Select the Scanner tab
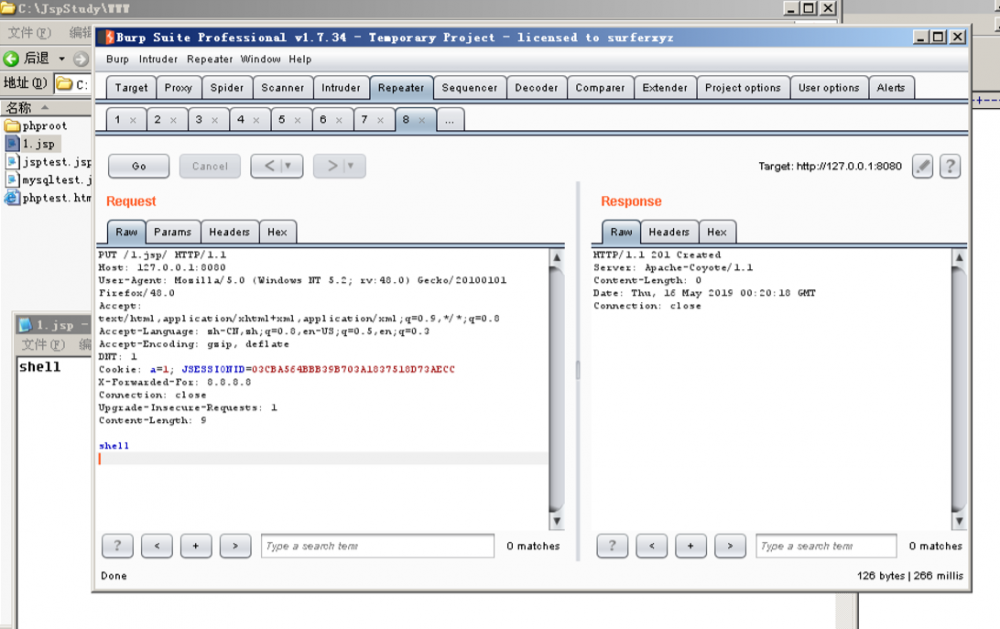 tap(283, 88)
